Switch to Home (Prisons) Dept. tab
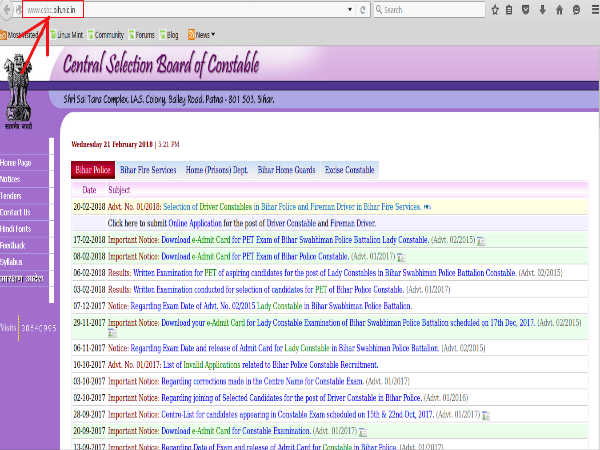The width and height of the screenshot is (600, 450). (217, 170)
